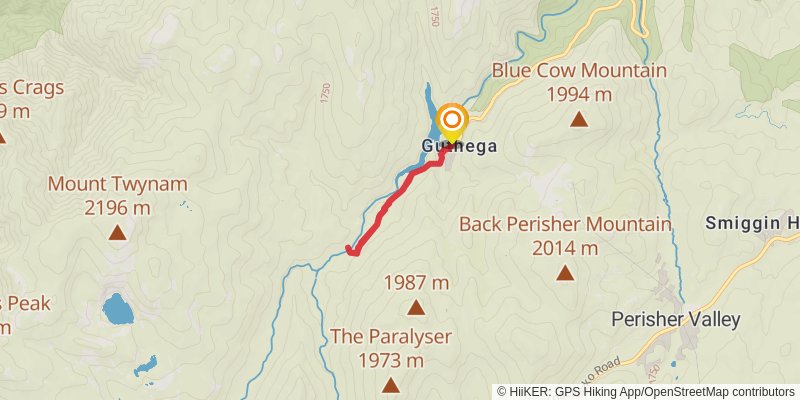Click the Guthega reservoir water above the pin
Screen dimensions: 800x400
[428, 105]
